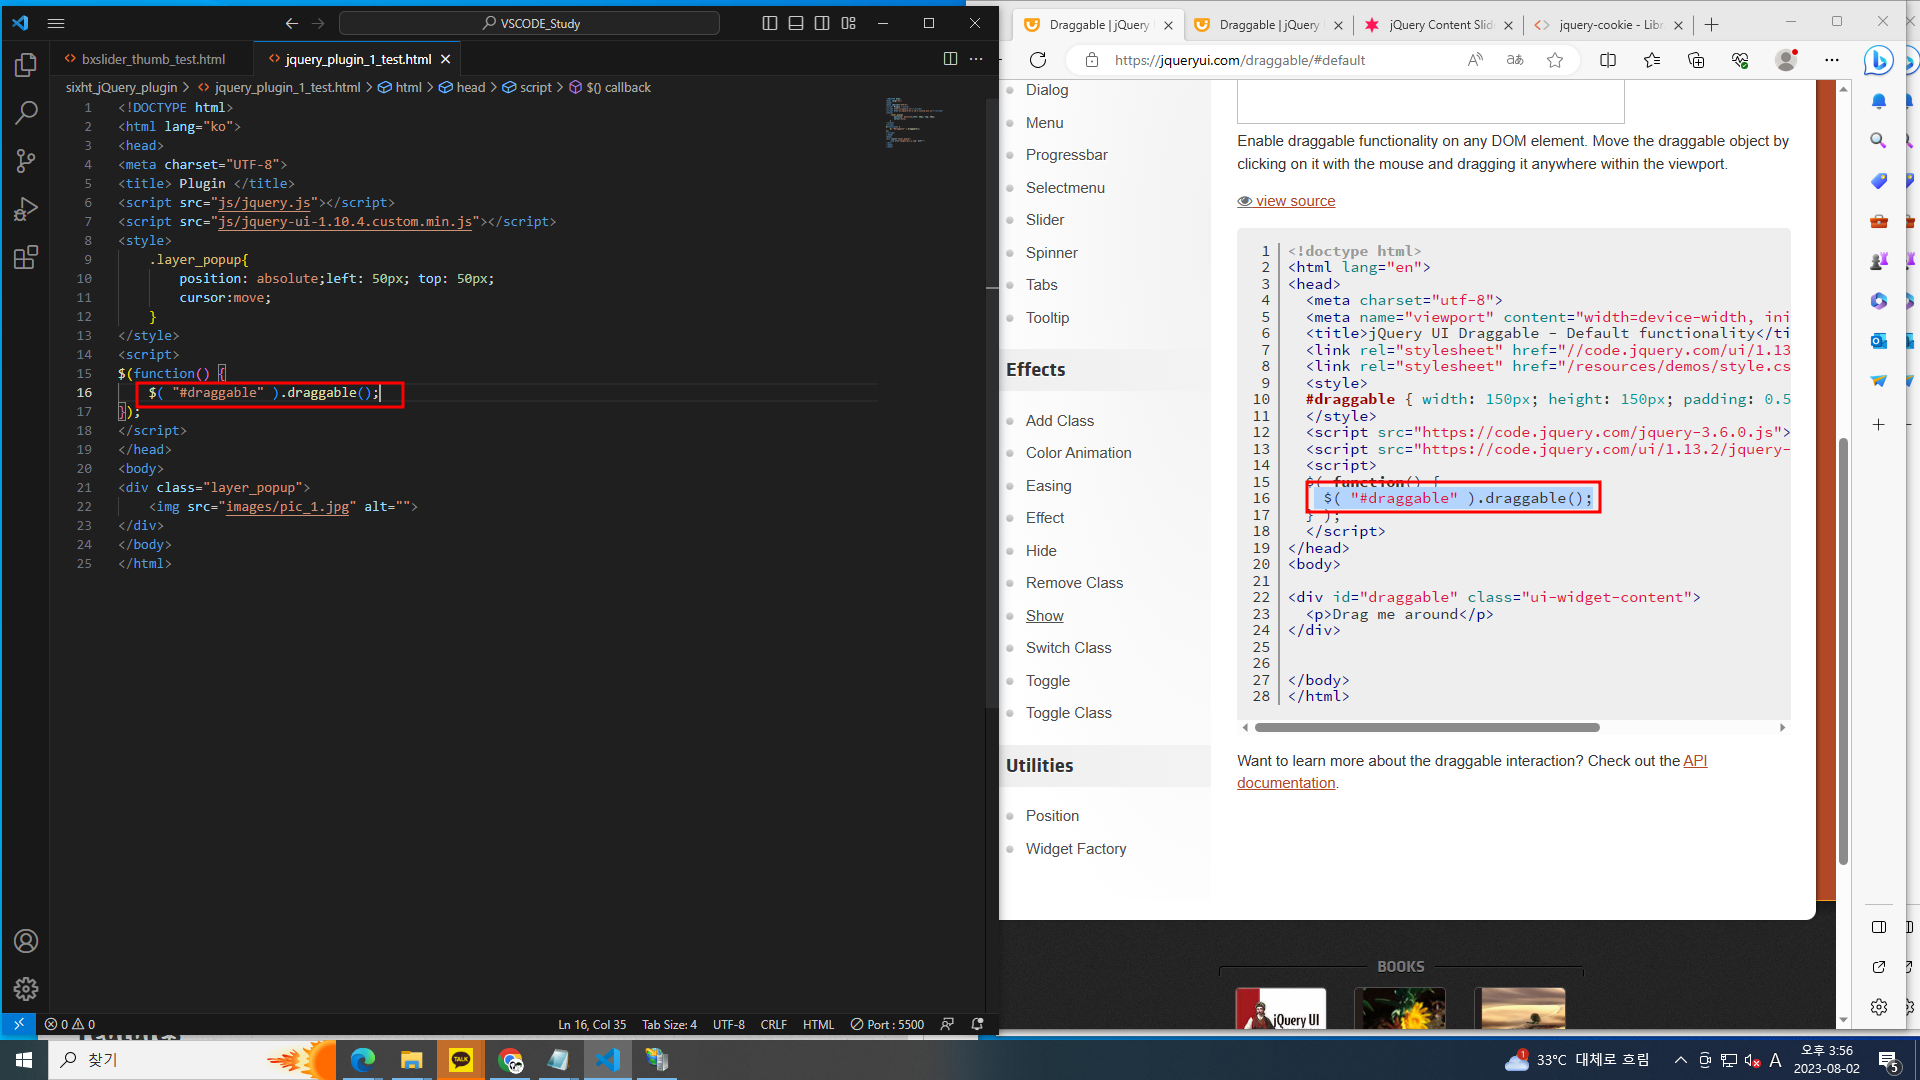
Task: Toggle the bottom panel layout button
Action: (796, 23)
